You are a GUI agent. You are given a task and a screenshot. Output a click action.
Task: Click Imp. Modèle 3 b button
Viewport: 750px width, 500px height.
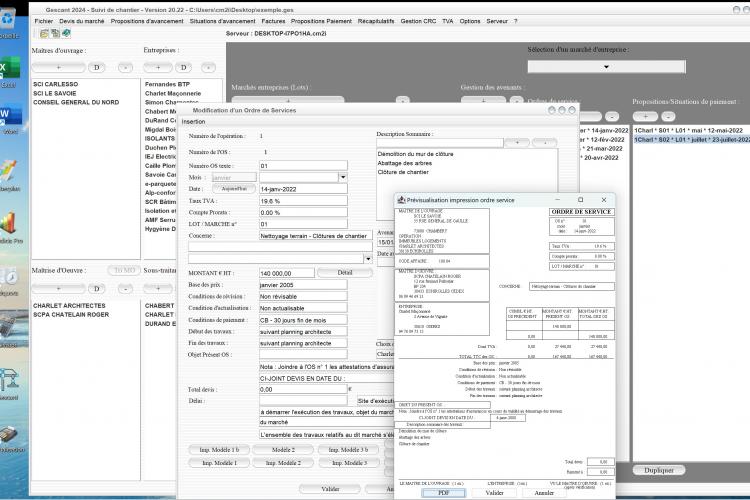tap(348, 450)
